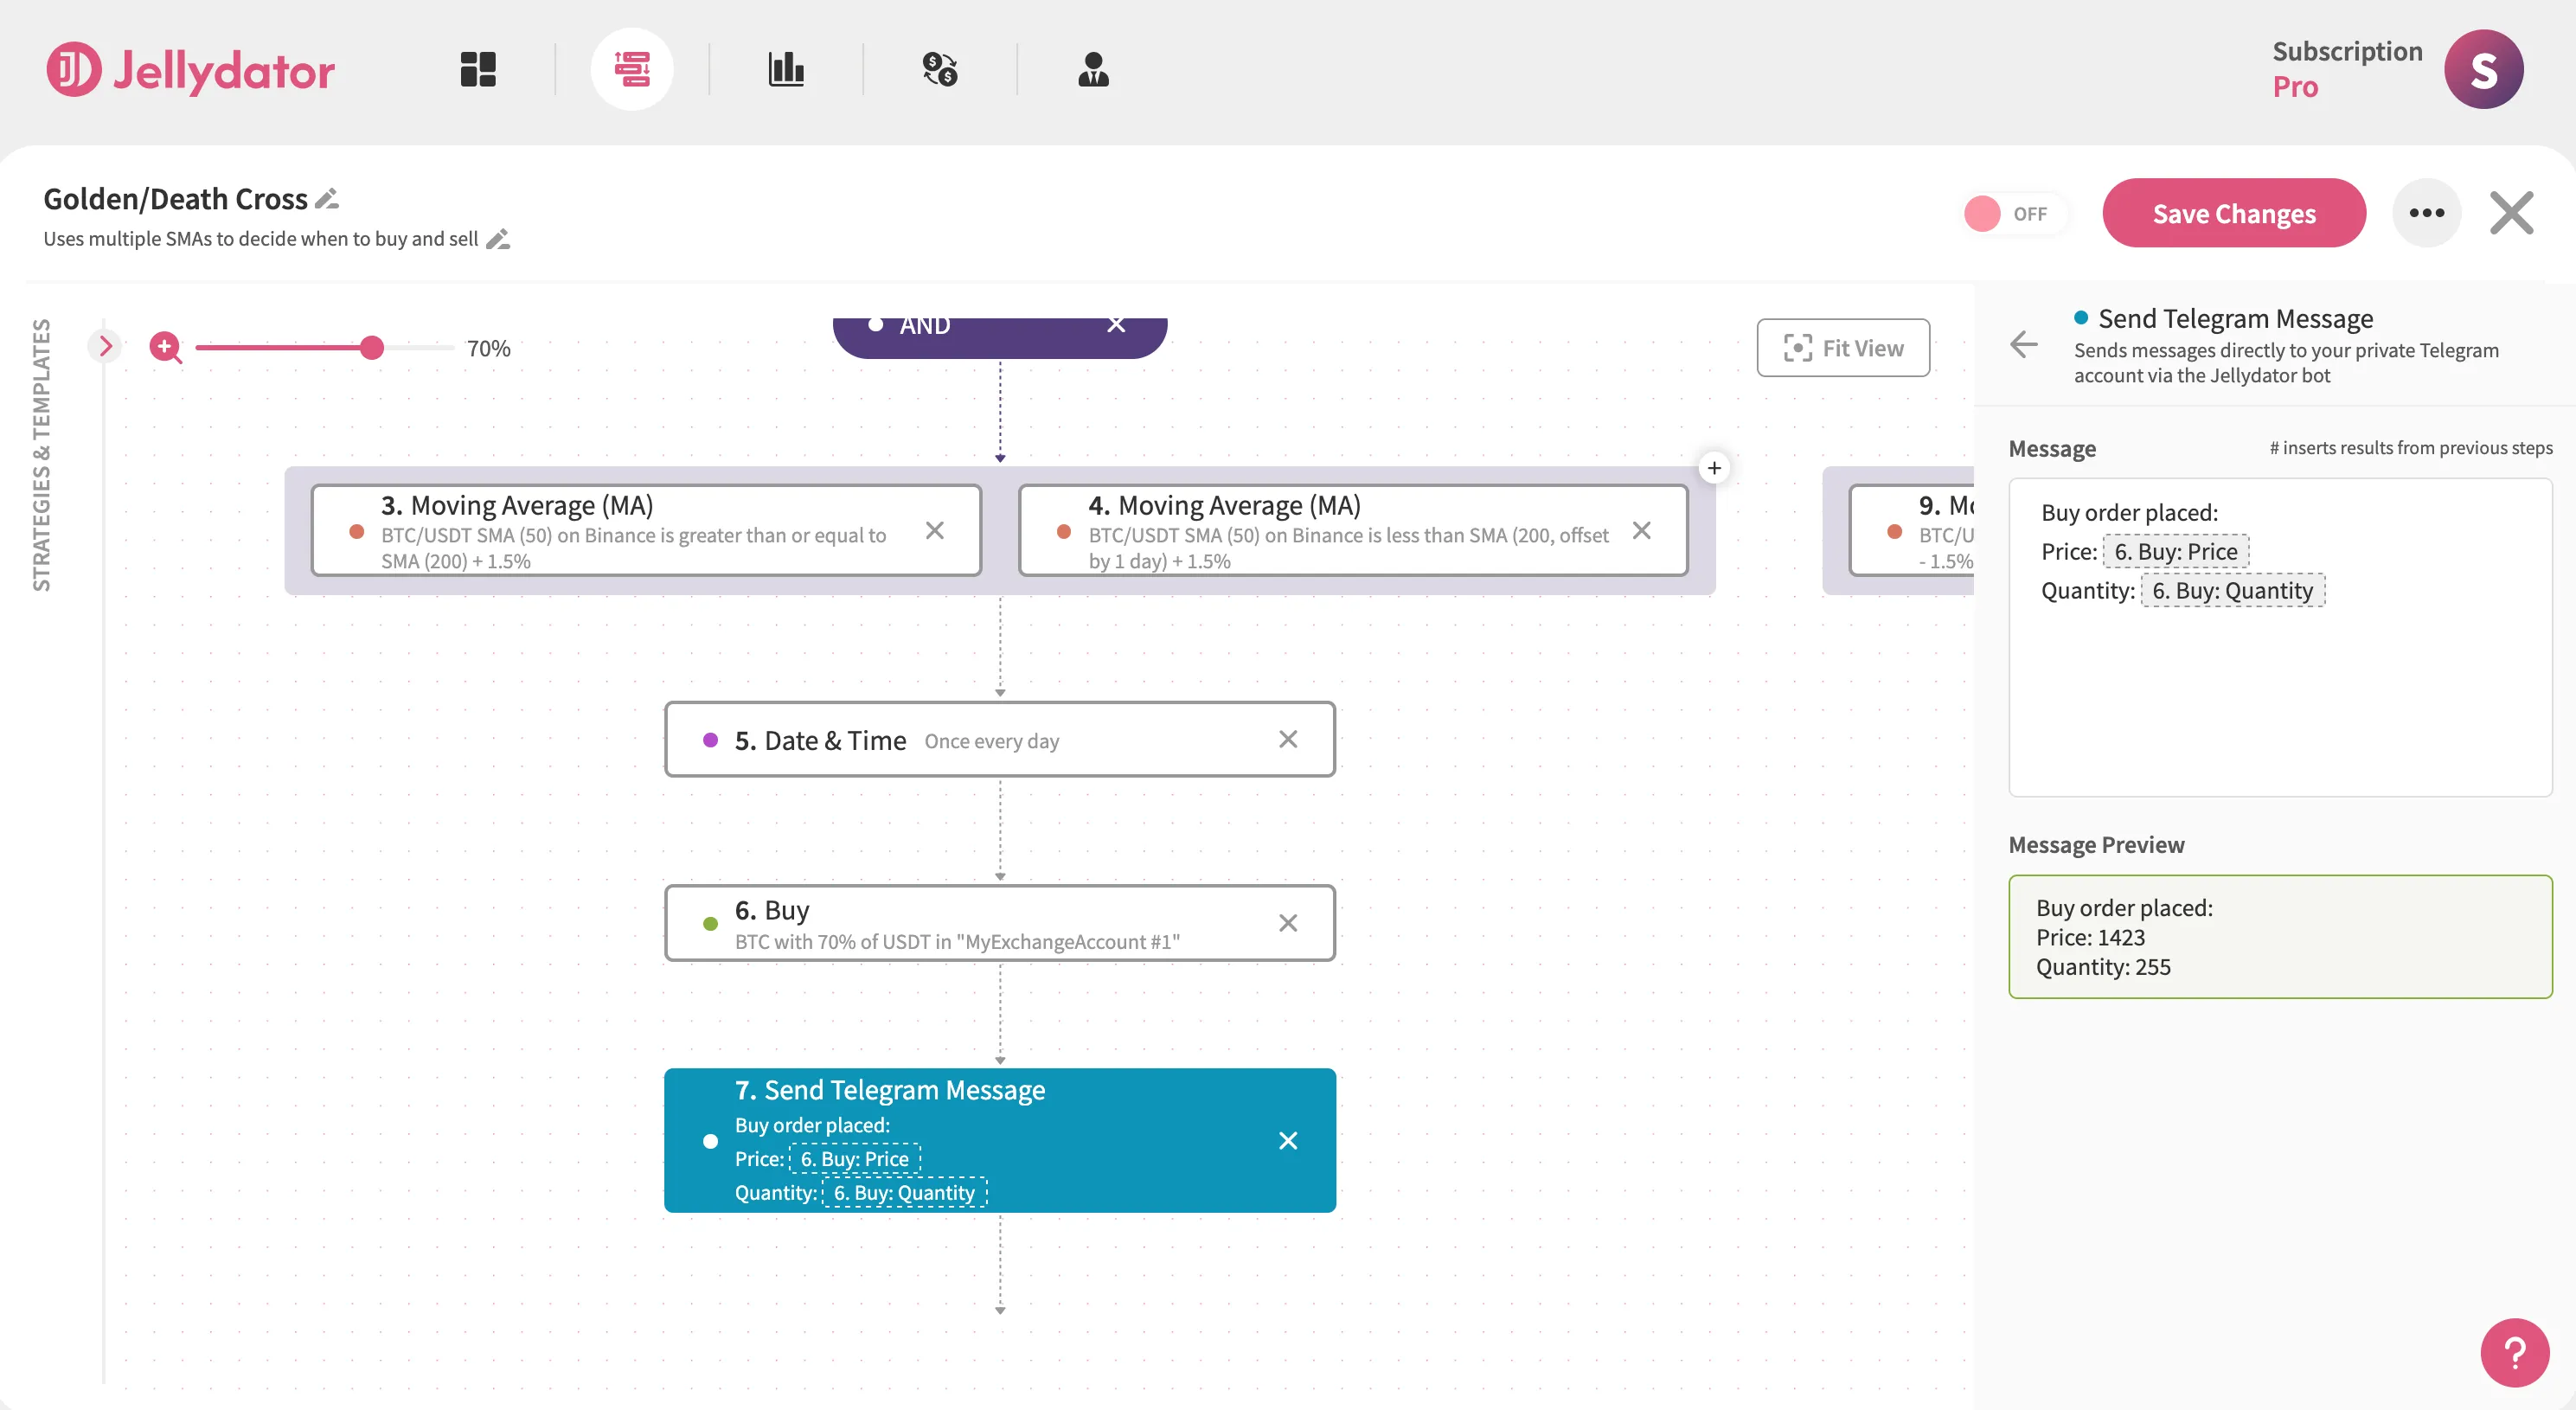Screen dimensions: 2576x1410
Task: Remove the 6. Buy node
Action: [x=1288, y=923]
